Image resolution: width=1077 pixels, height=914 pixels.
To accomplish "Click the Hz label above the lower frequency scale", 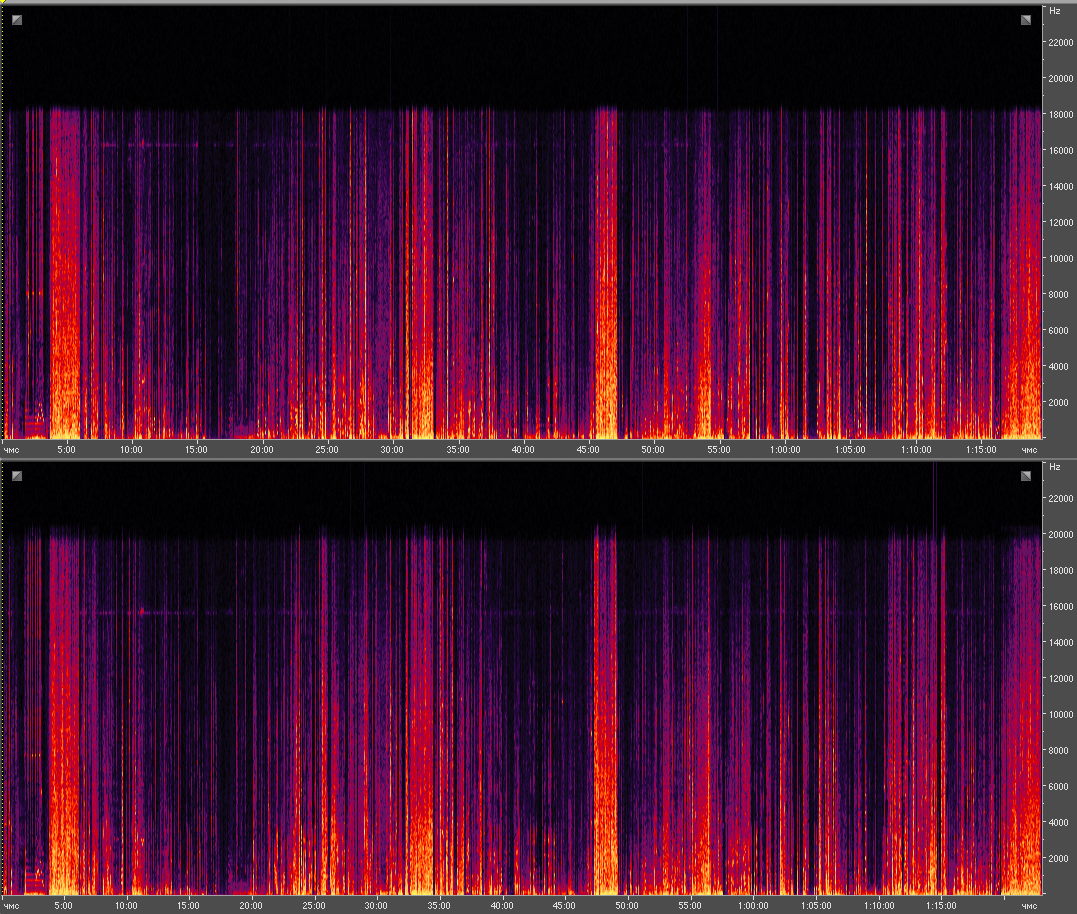I will [x=1054, y=467].
